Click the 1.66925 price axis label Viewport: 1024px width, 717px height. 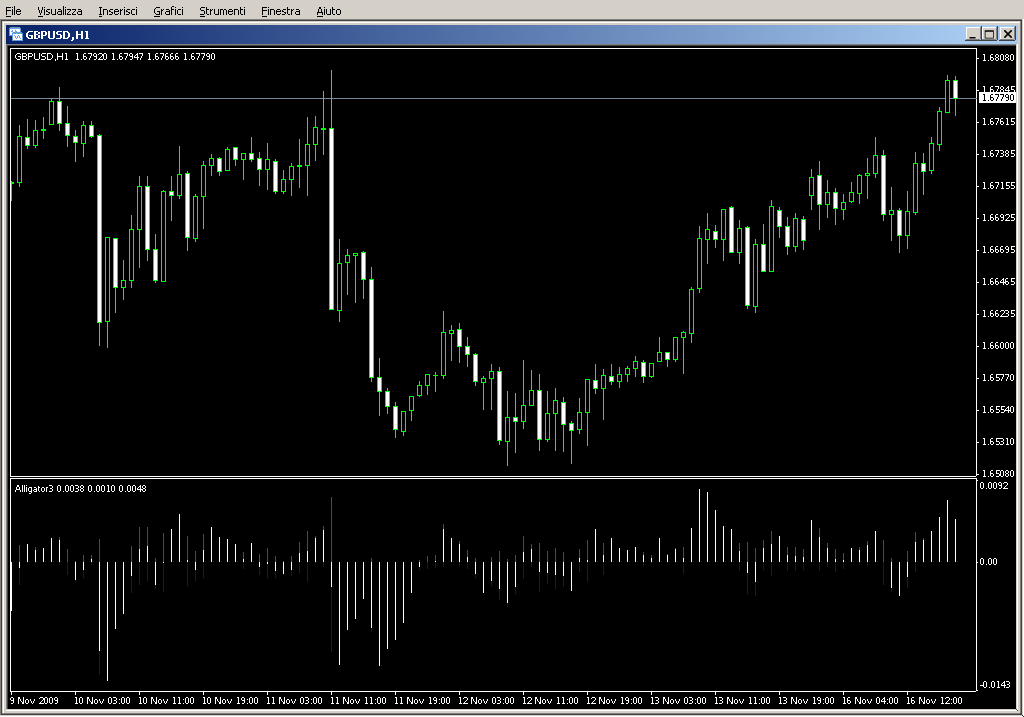coord(999,217)
